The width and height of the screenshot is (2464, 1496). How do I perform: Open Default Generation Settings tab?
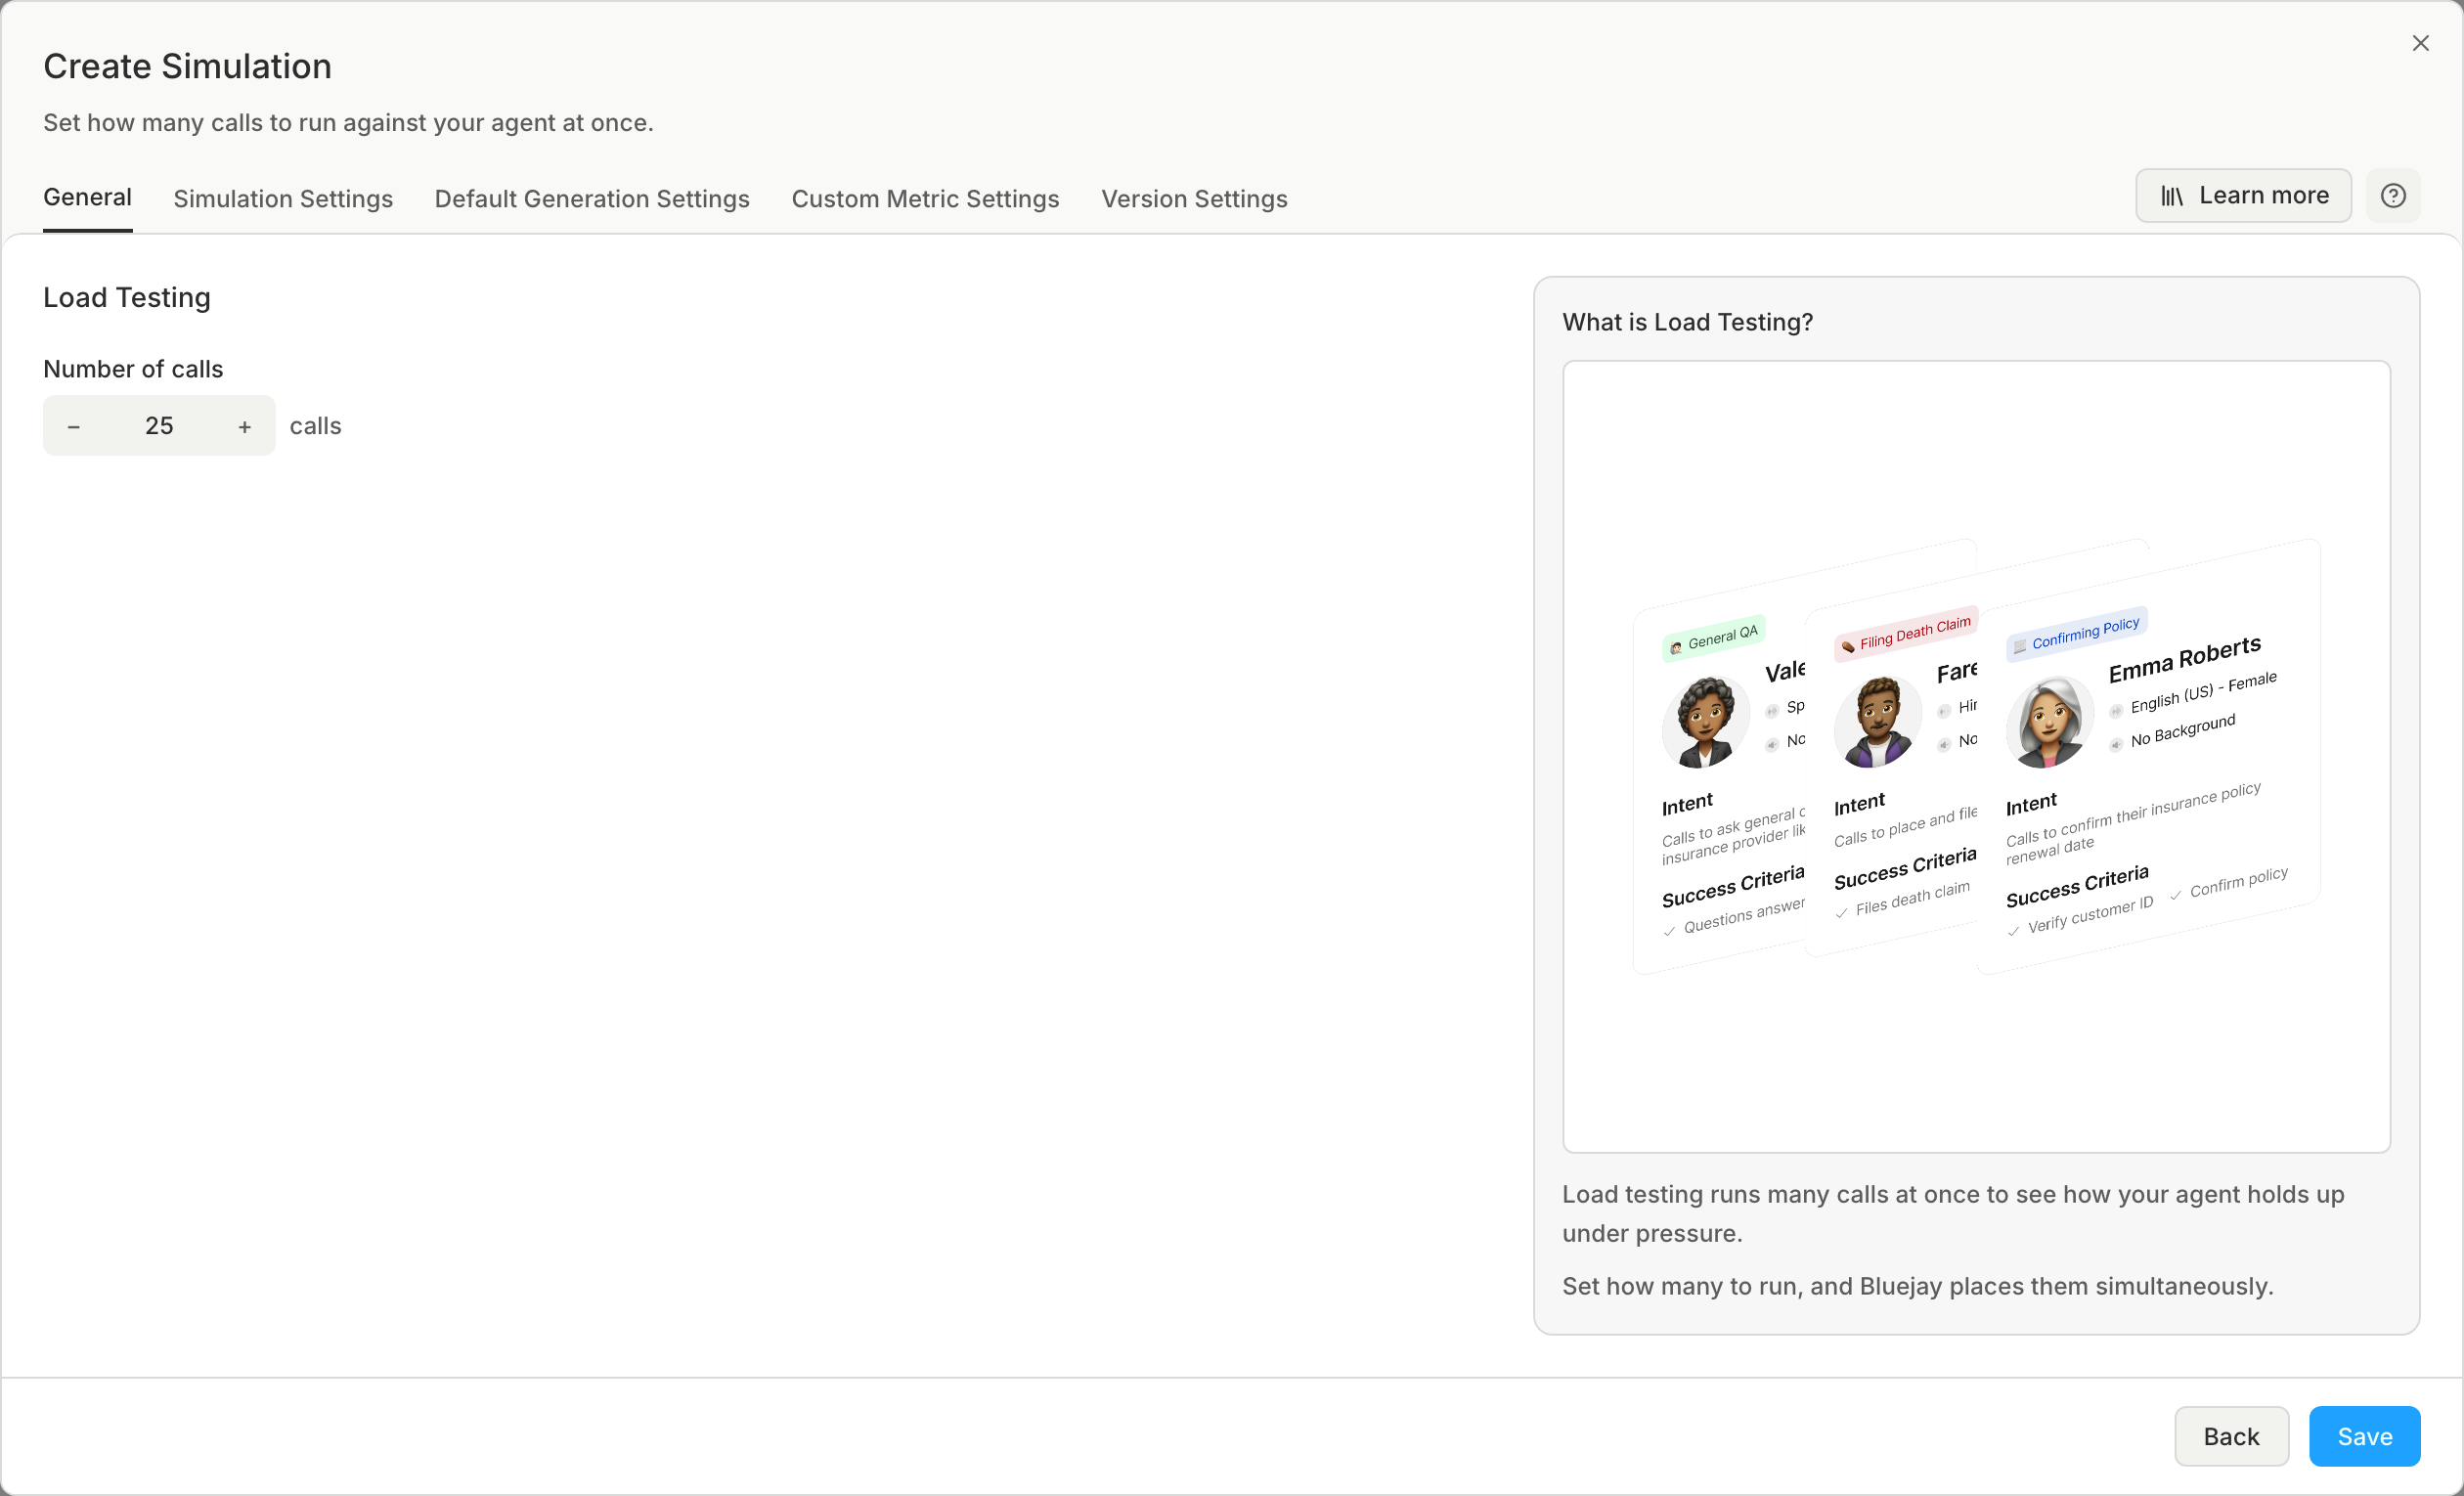tap(592, 199)
